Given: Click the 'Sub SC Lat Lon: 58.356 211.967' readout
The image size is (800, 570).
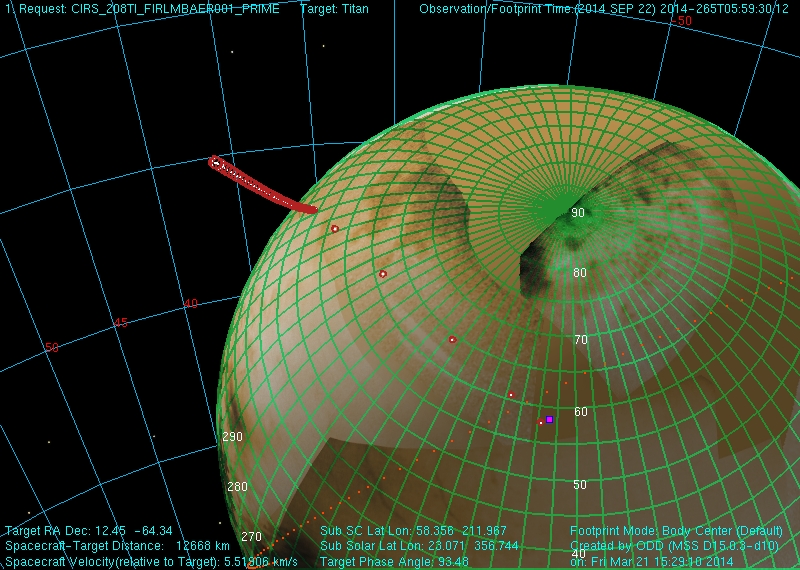Looking at the screenshot, I should 413,531.
